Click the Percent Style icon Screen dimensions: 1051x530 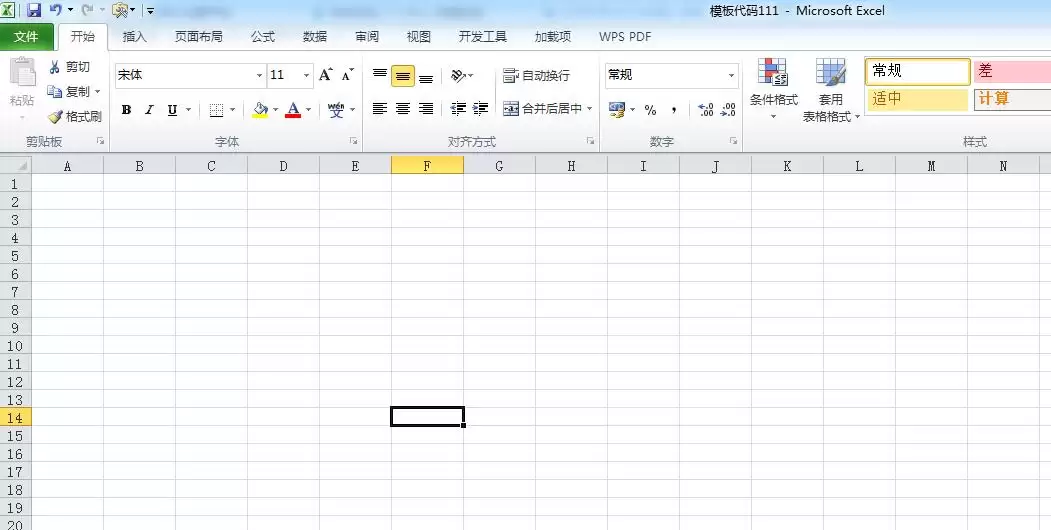click(650, 110)
